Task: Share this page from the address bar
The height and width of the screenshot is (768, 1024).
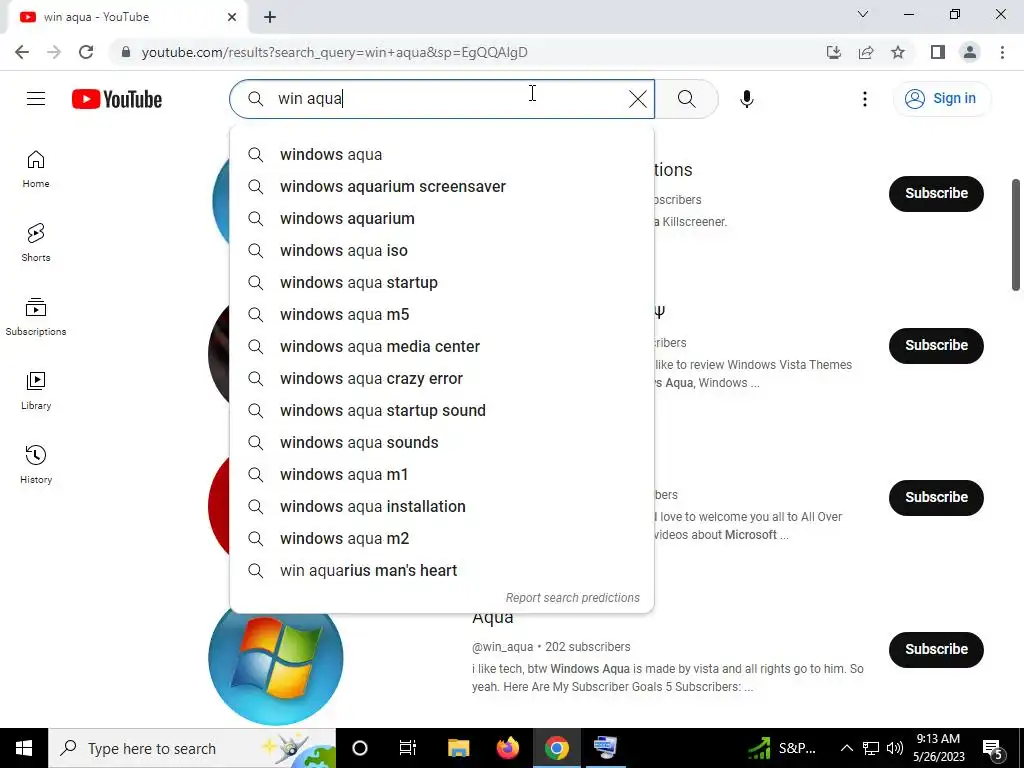Action: point(866,52)
